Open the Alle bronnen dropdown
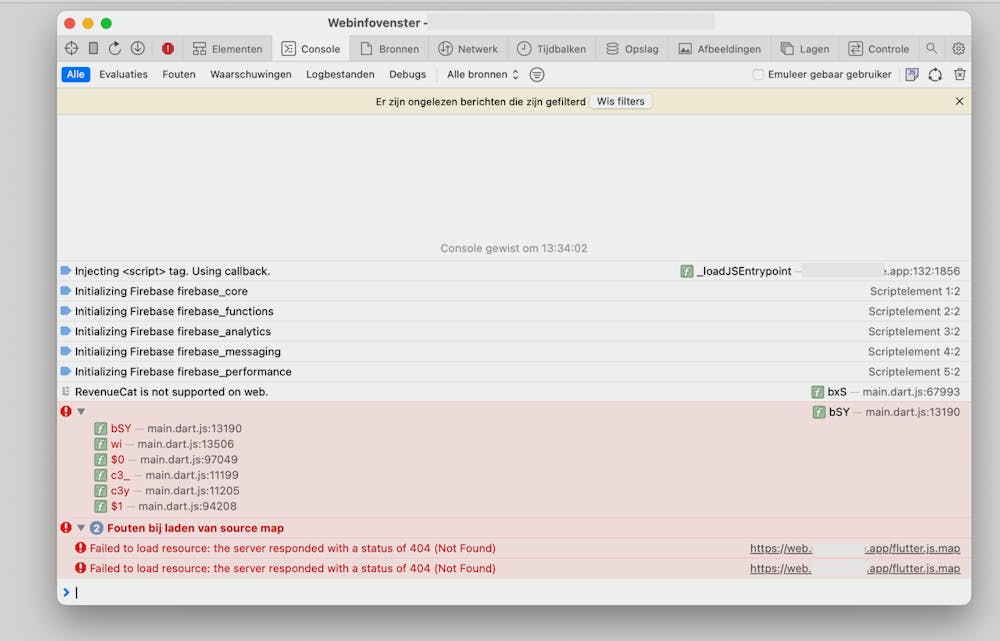1000x641 pixels. click(483, 74)
